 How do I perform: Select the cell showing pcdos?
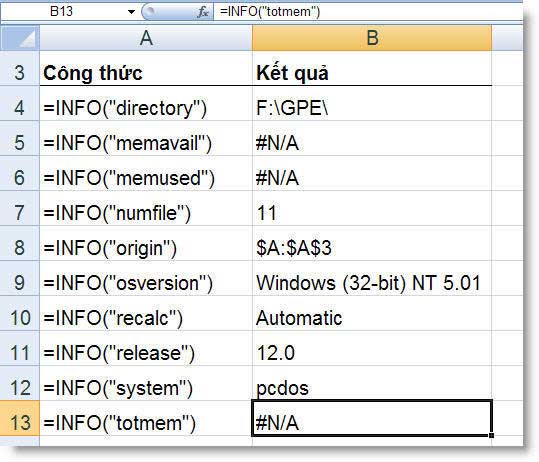point(372,387)
